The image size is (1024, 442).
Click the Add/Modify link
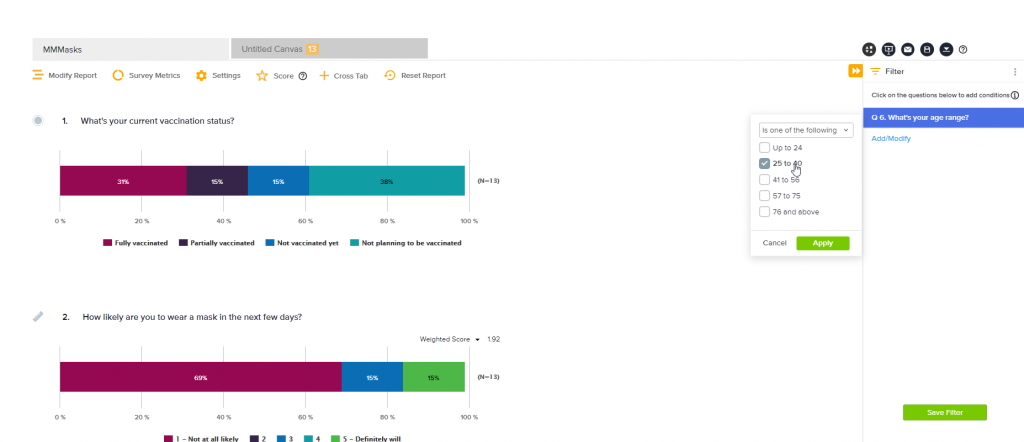pos(891,139)
